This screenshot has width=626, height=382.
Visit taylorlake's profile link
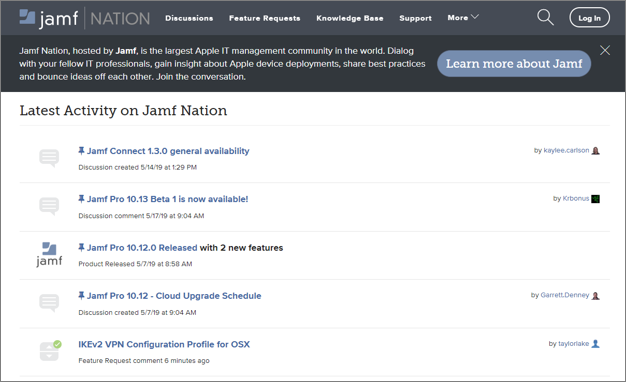(573, 344)
